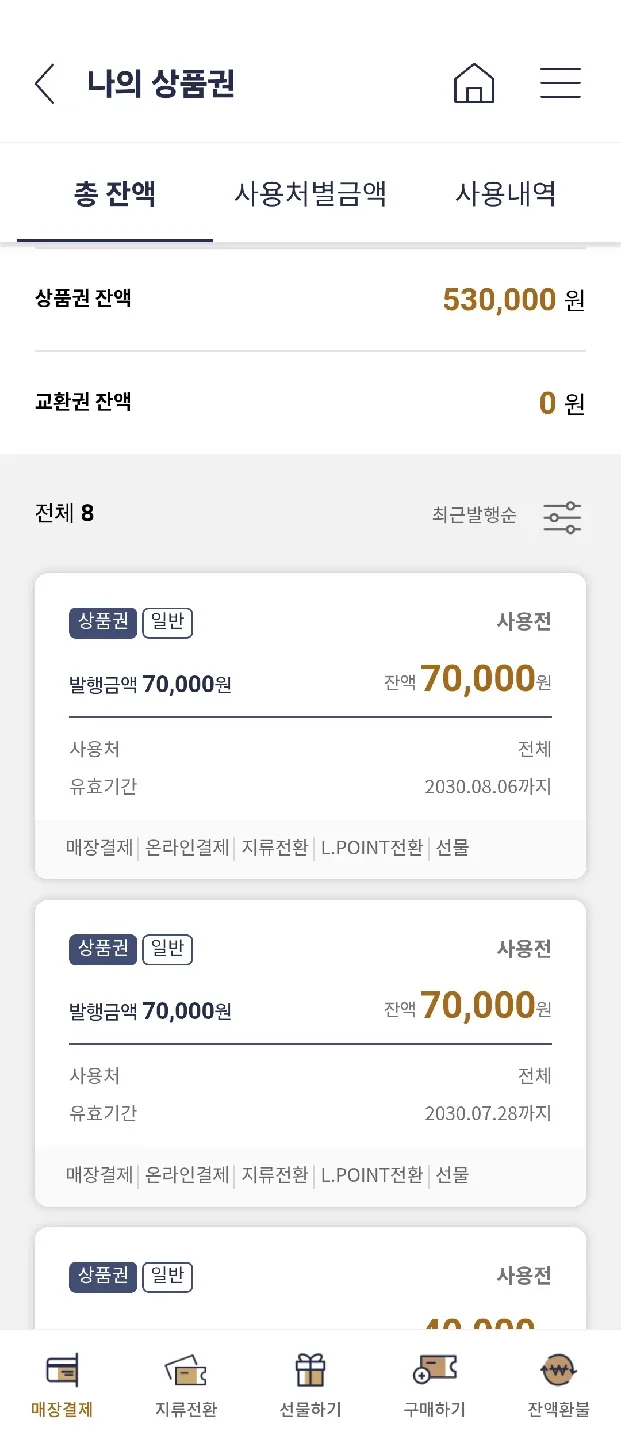Open the sort filter sliders icon

click(x=562, y=517)
